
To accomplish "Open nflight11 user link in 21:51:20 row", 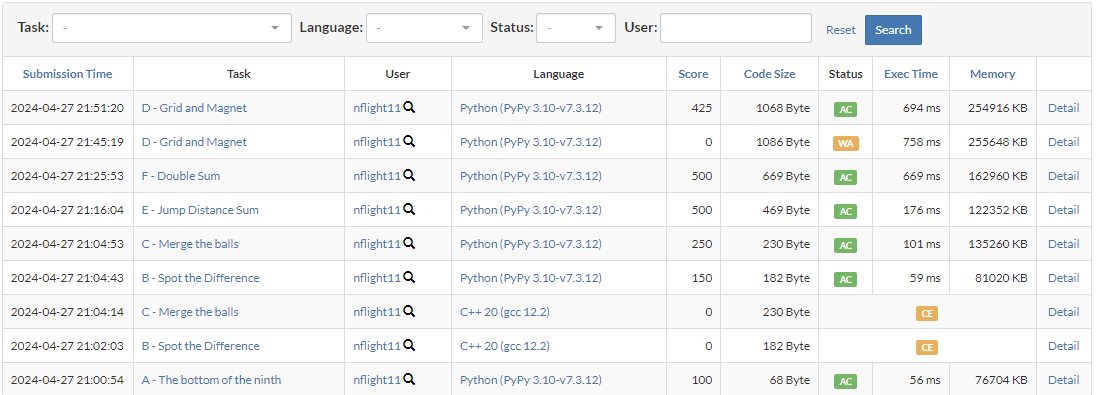I will tap(377, 108).
